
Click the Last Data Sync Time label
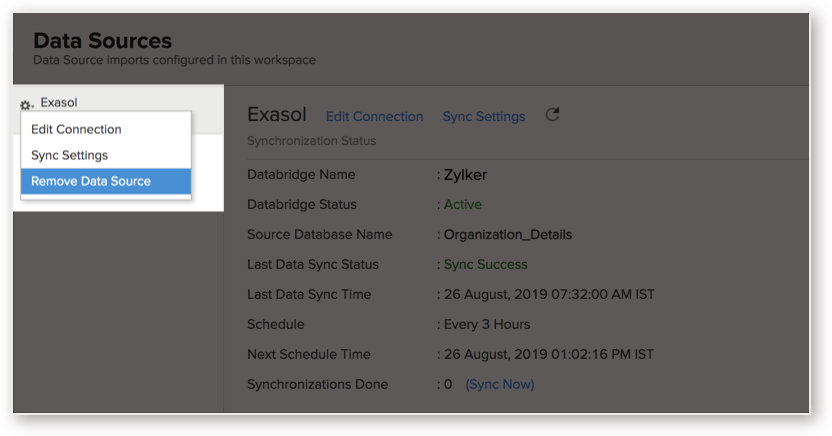[x=309, y=295]
